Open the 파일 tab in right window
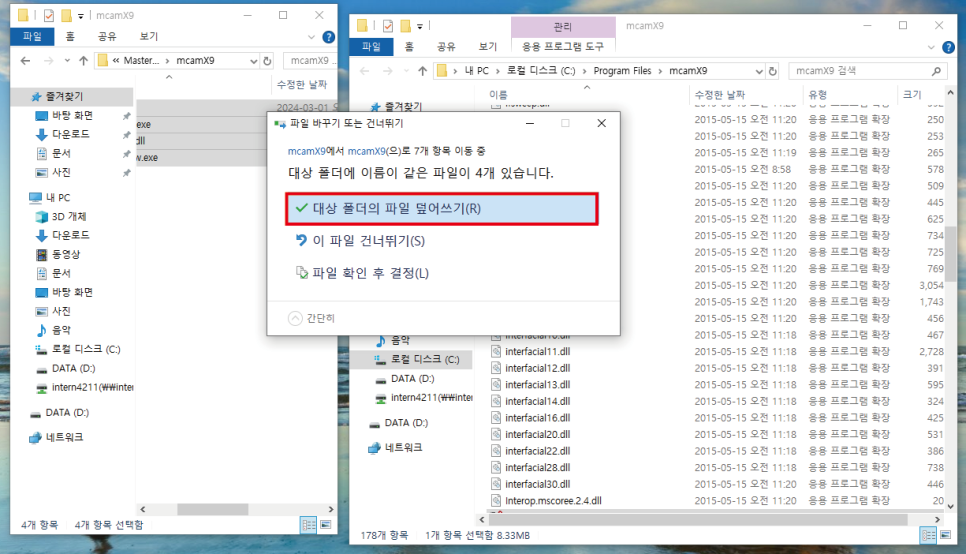 click(x=371, y=46)
